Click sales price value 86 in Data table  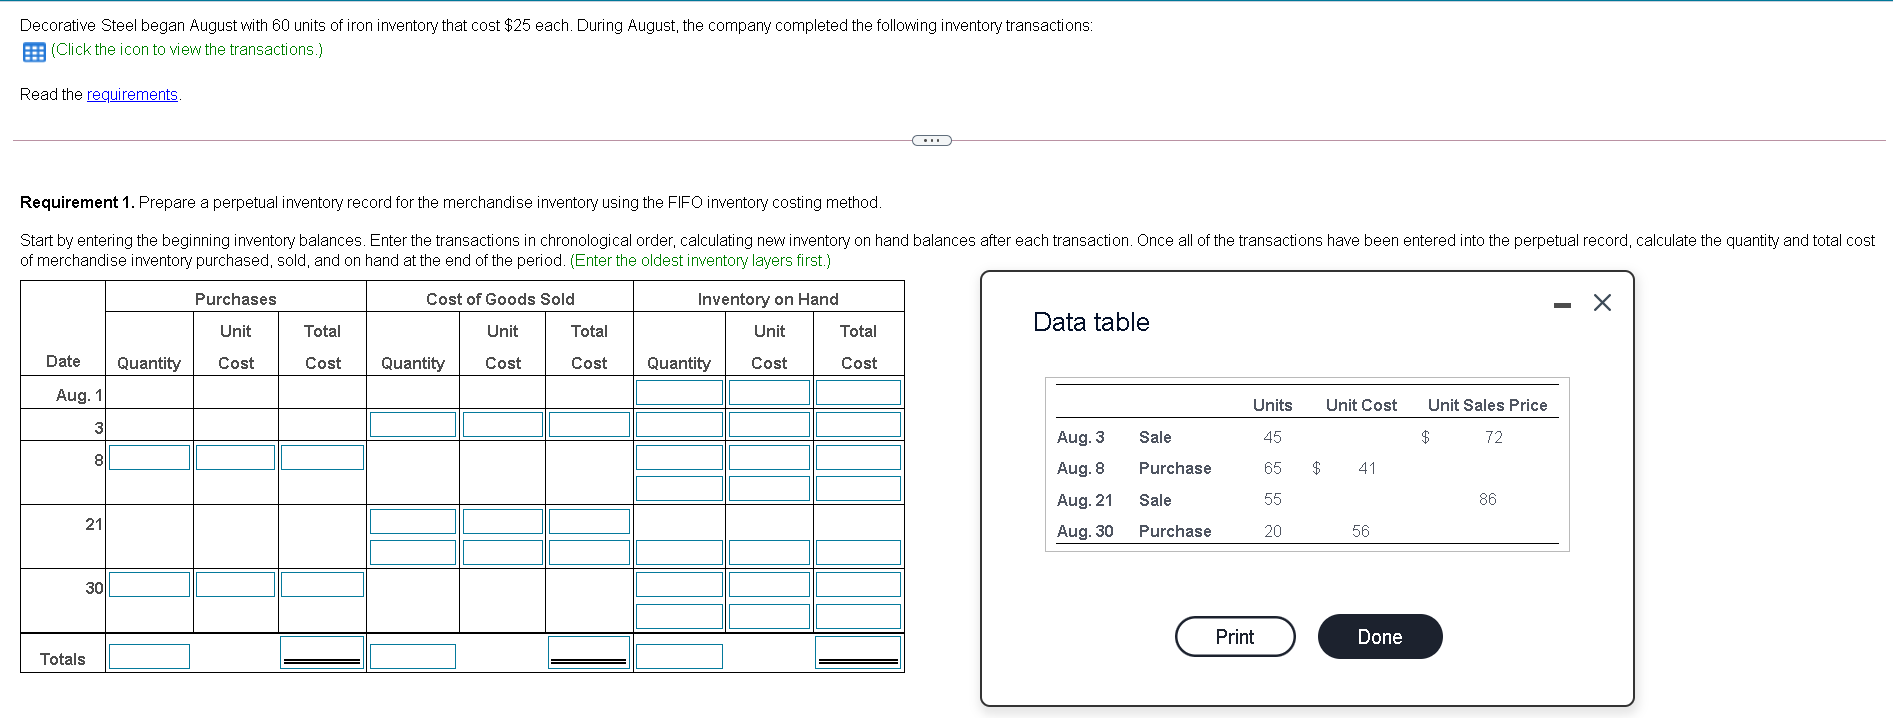pos(1488,499)
